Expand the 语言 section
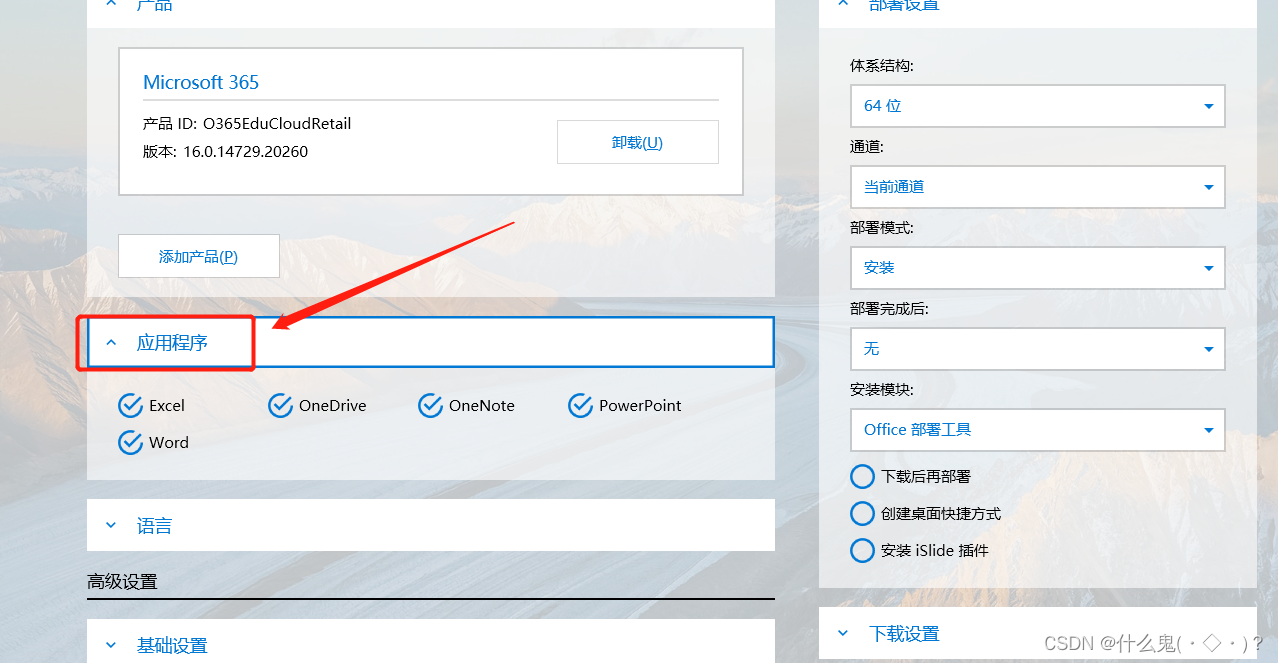 [x=111, y=524]
